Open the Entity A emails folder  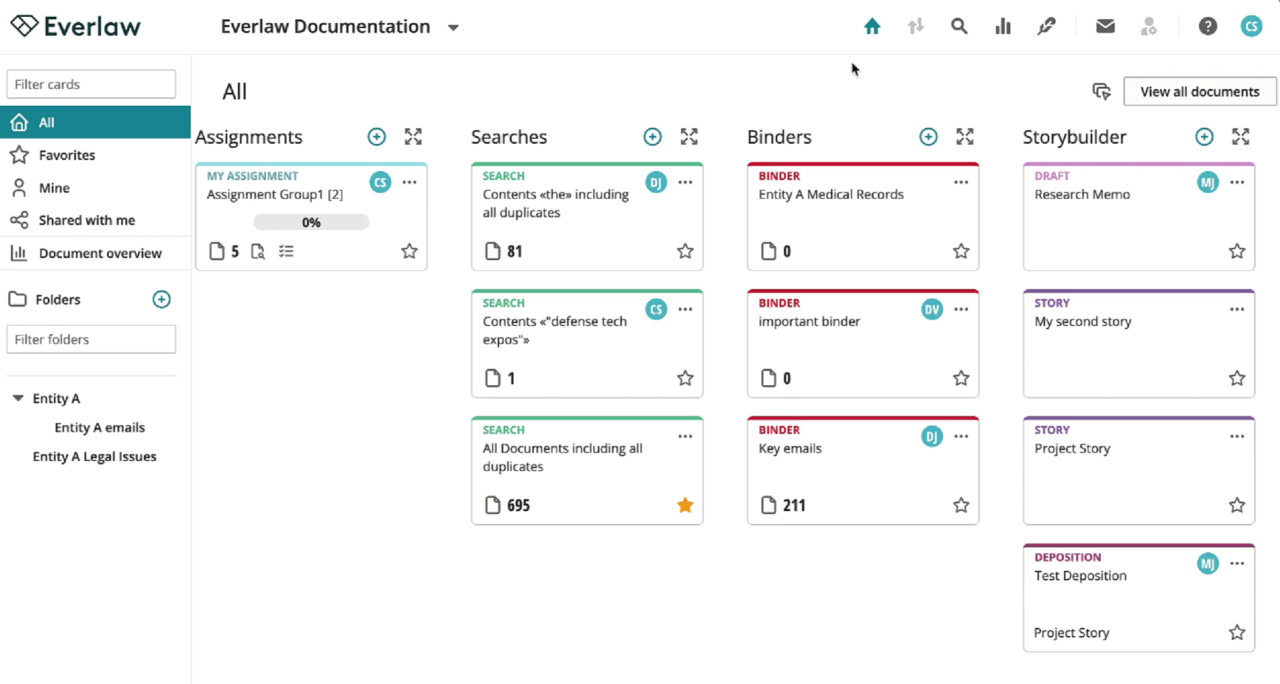click(99, 427)
